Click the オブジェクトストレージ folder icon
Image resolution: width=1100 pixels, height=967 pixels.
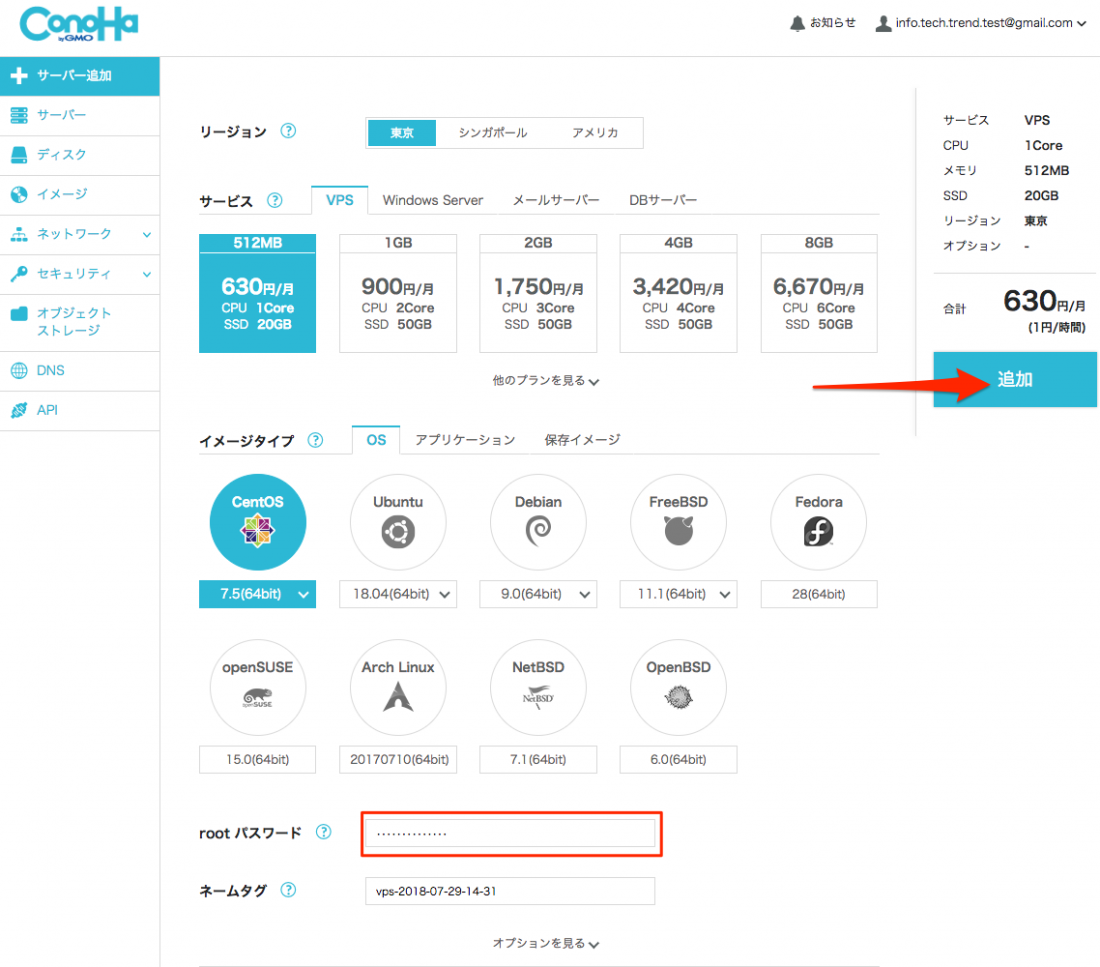click(x=19, y=313)
